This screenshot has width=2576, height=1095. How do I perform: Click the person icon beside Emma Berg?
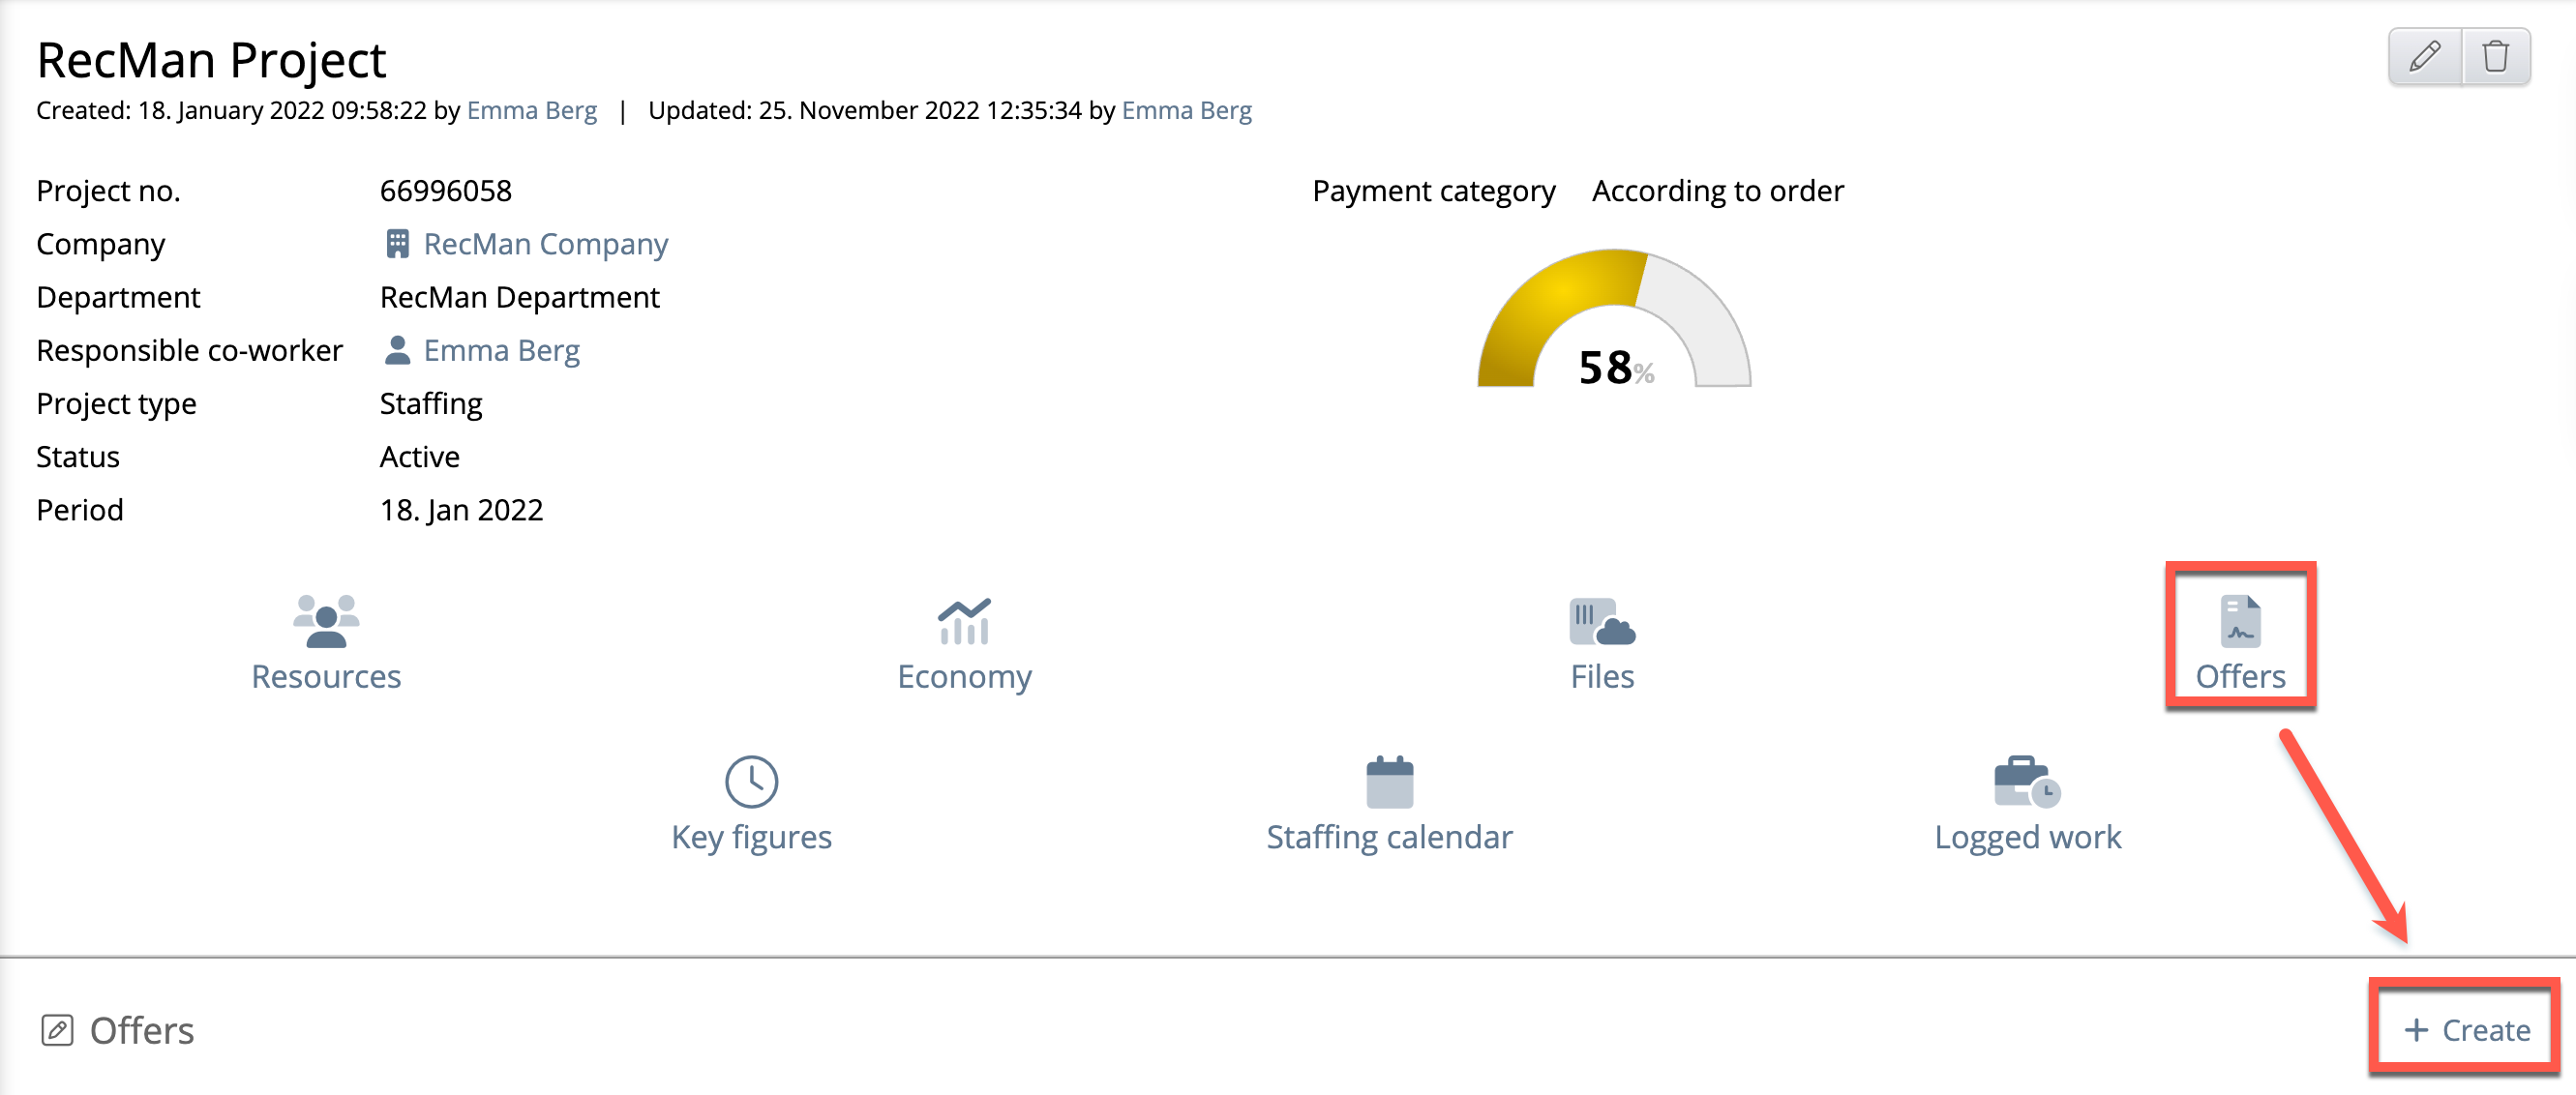(x=397, y=350)
